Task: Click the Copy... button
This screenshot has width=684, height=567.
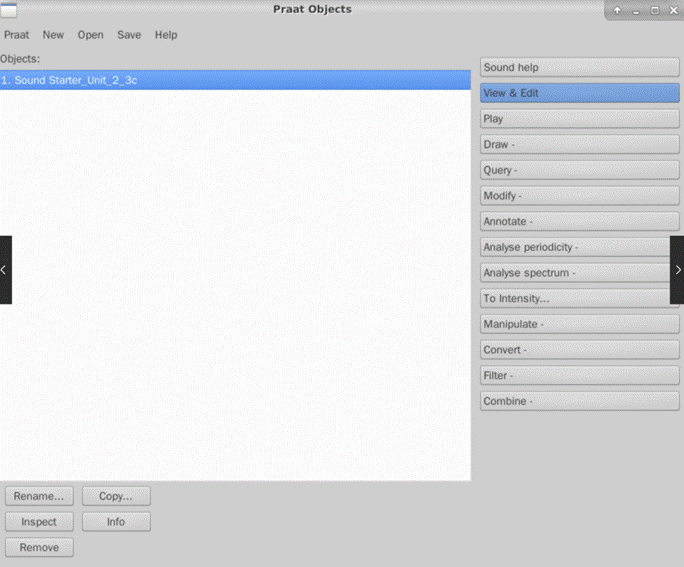Action: [x=116, y=496]
